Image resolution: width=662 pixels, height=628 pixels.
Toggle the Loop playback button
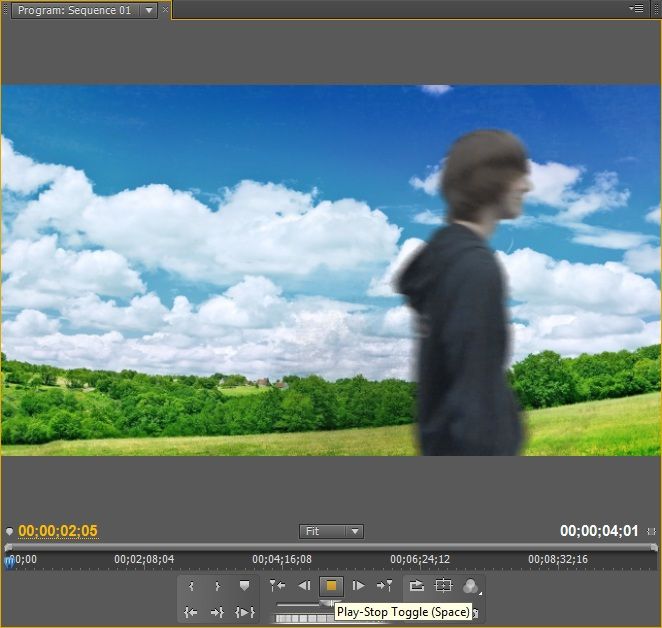pyautogui.click(x=417, y=586)
